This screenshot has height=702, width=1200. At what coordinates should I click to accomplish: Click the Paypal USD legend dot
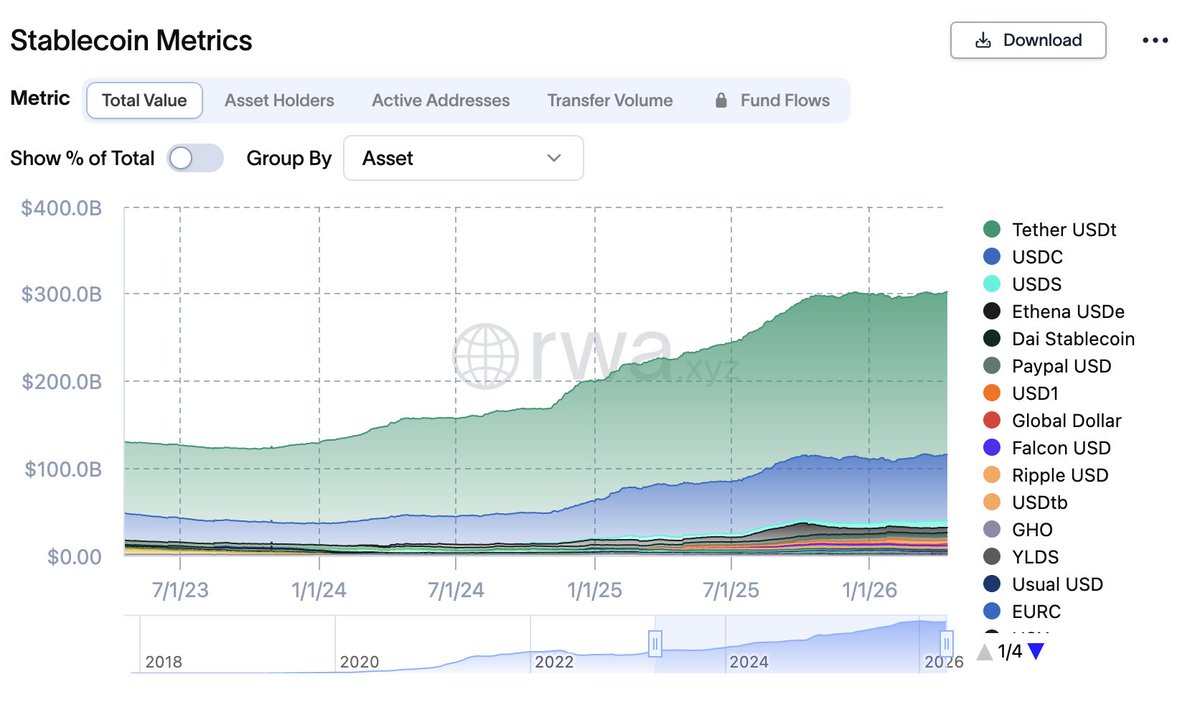pyautogui.click(x=992, y=366)
